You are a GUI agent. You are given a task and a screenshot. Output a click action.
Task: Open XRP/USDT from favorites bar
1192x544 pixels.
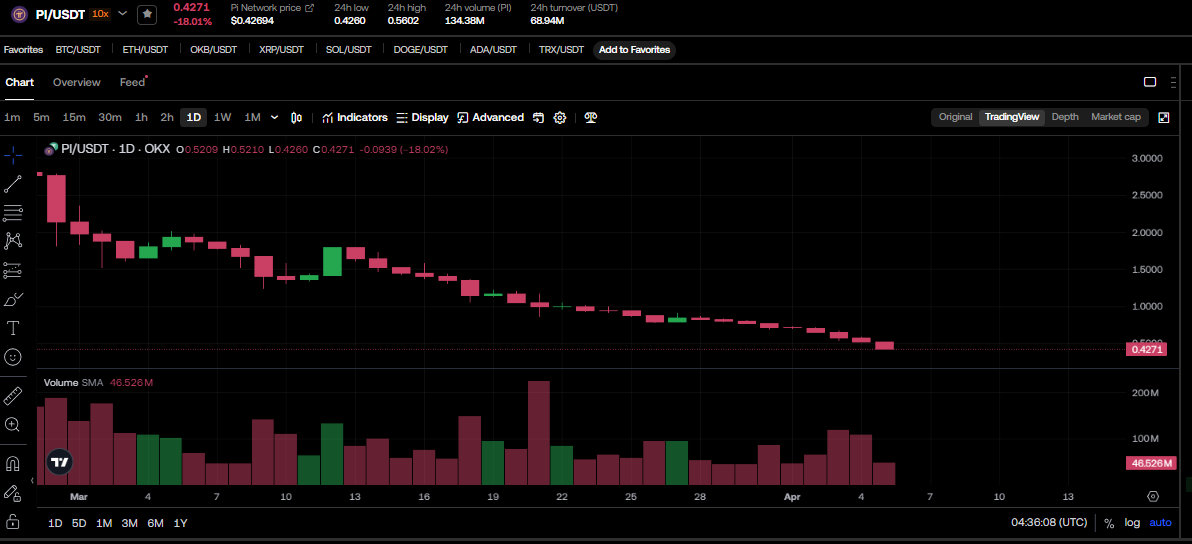281,50
